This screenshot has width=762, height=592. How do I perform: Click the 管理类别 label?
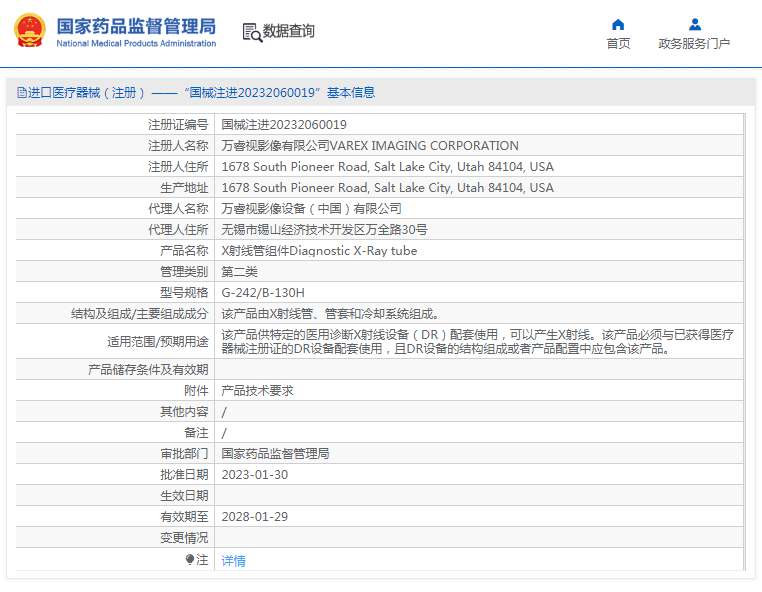click(x=184, y=272)
